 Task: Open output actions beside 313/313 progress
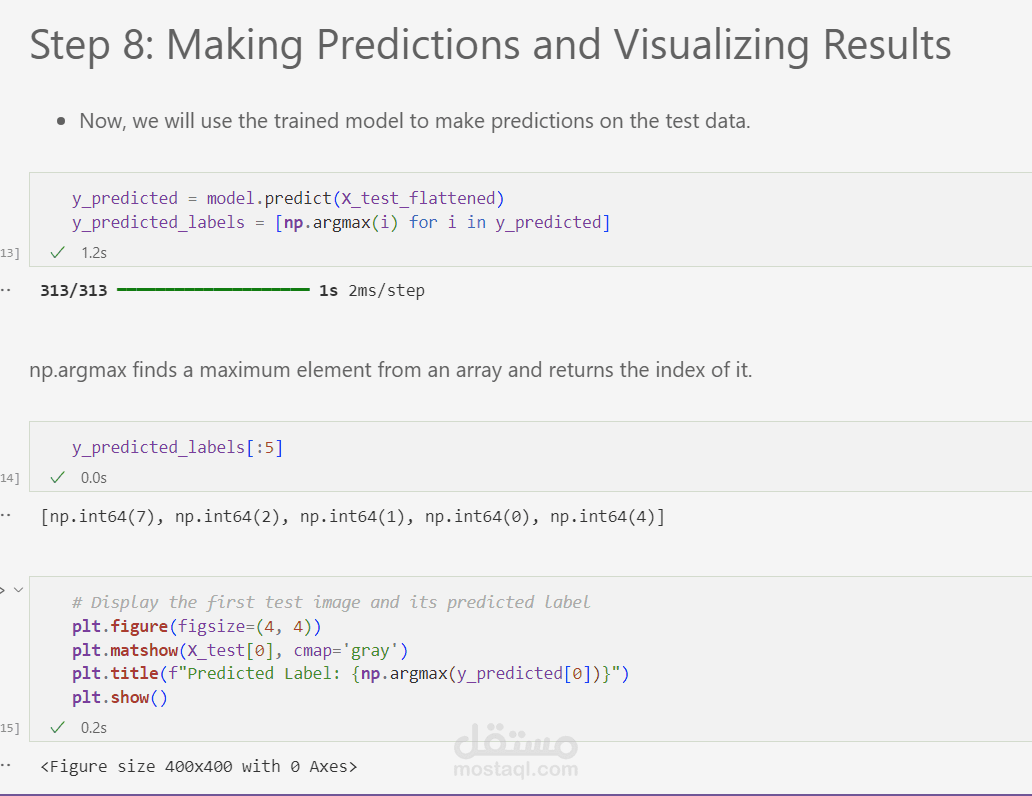(x=6, y=291)
